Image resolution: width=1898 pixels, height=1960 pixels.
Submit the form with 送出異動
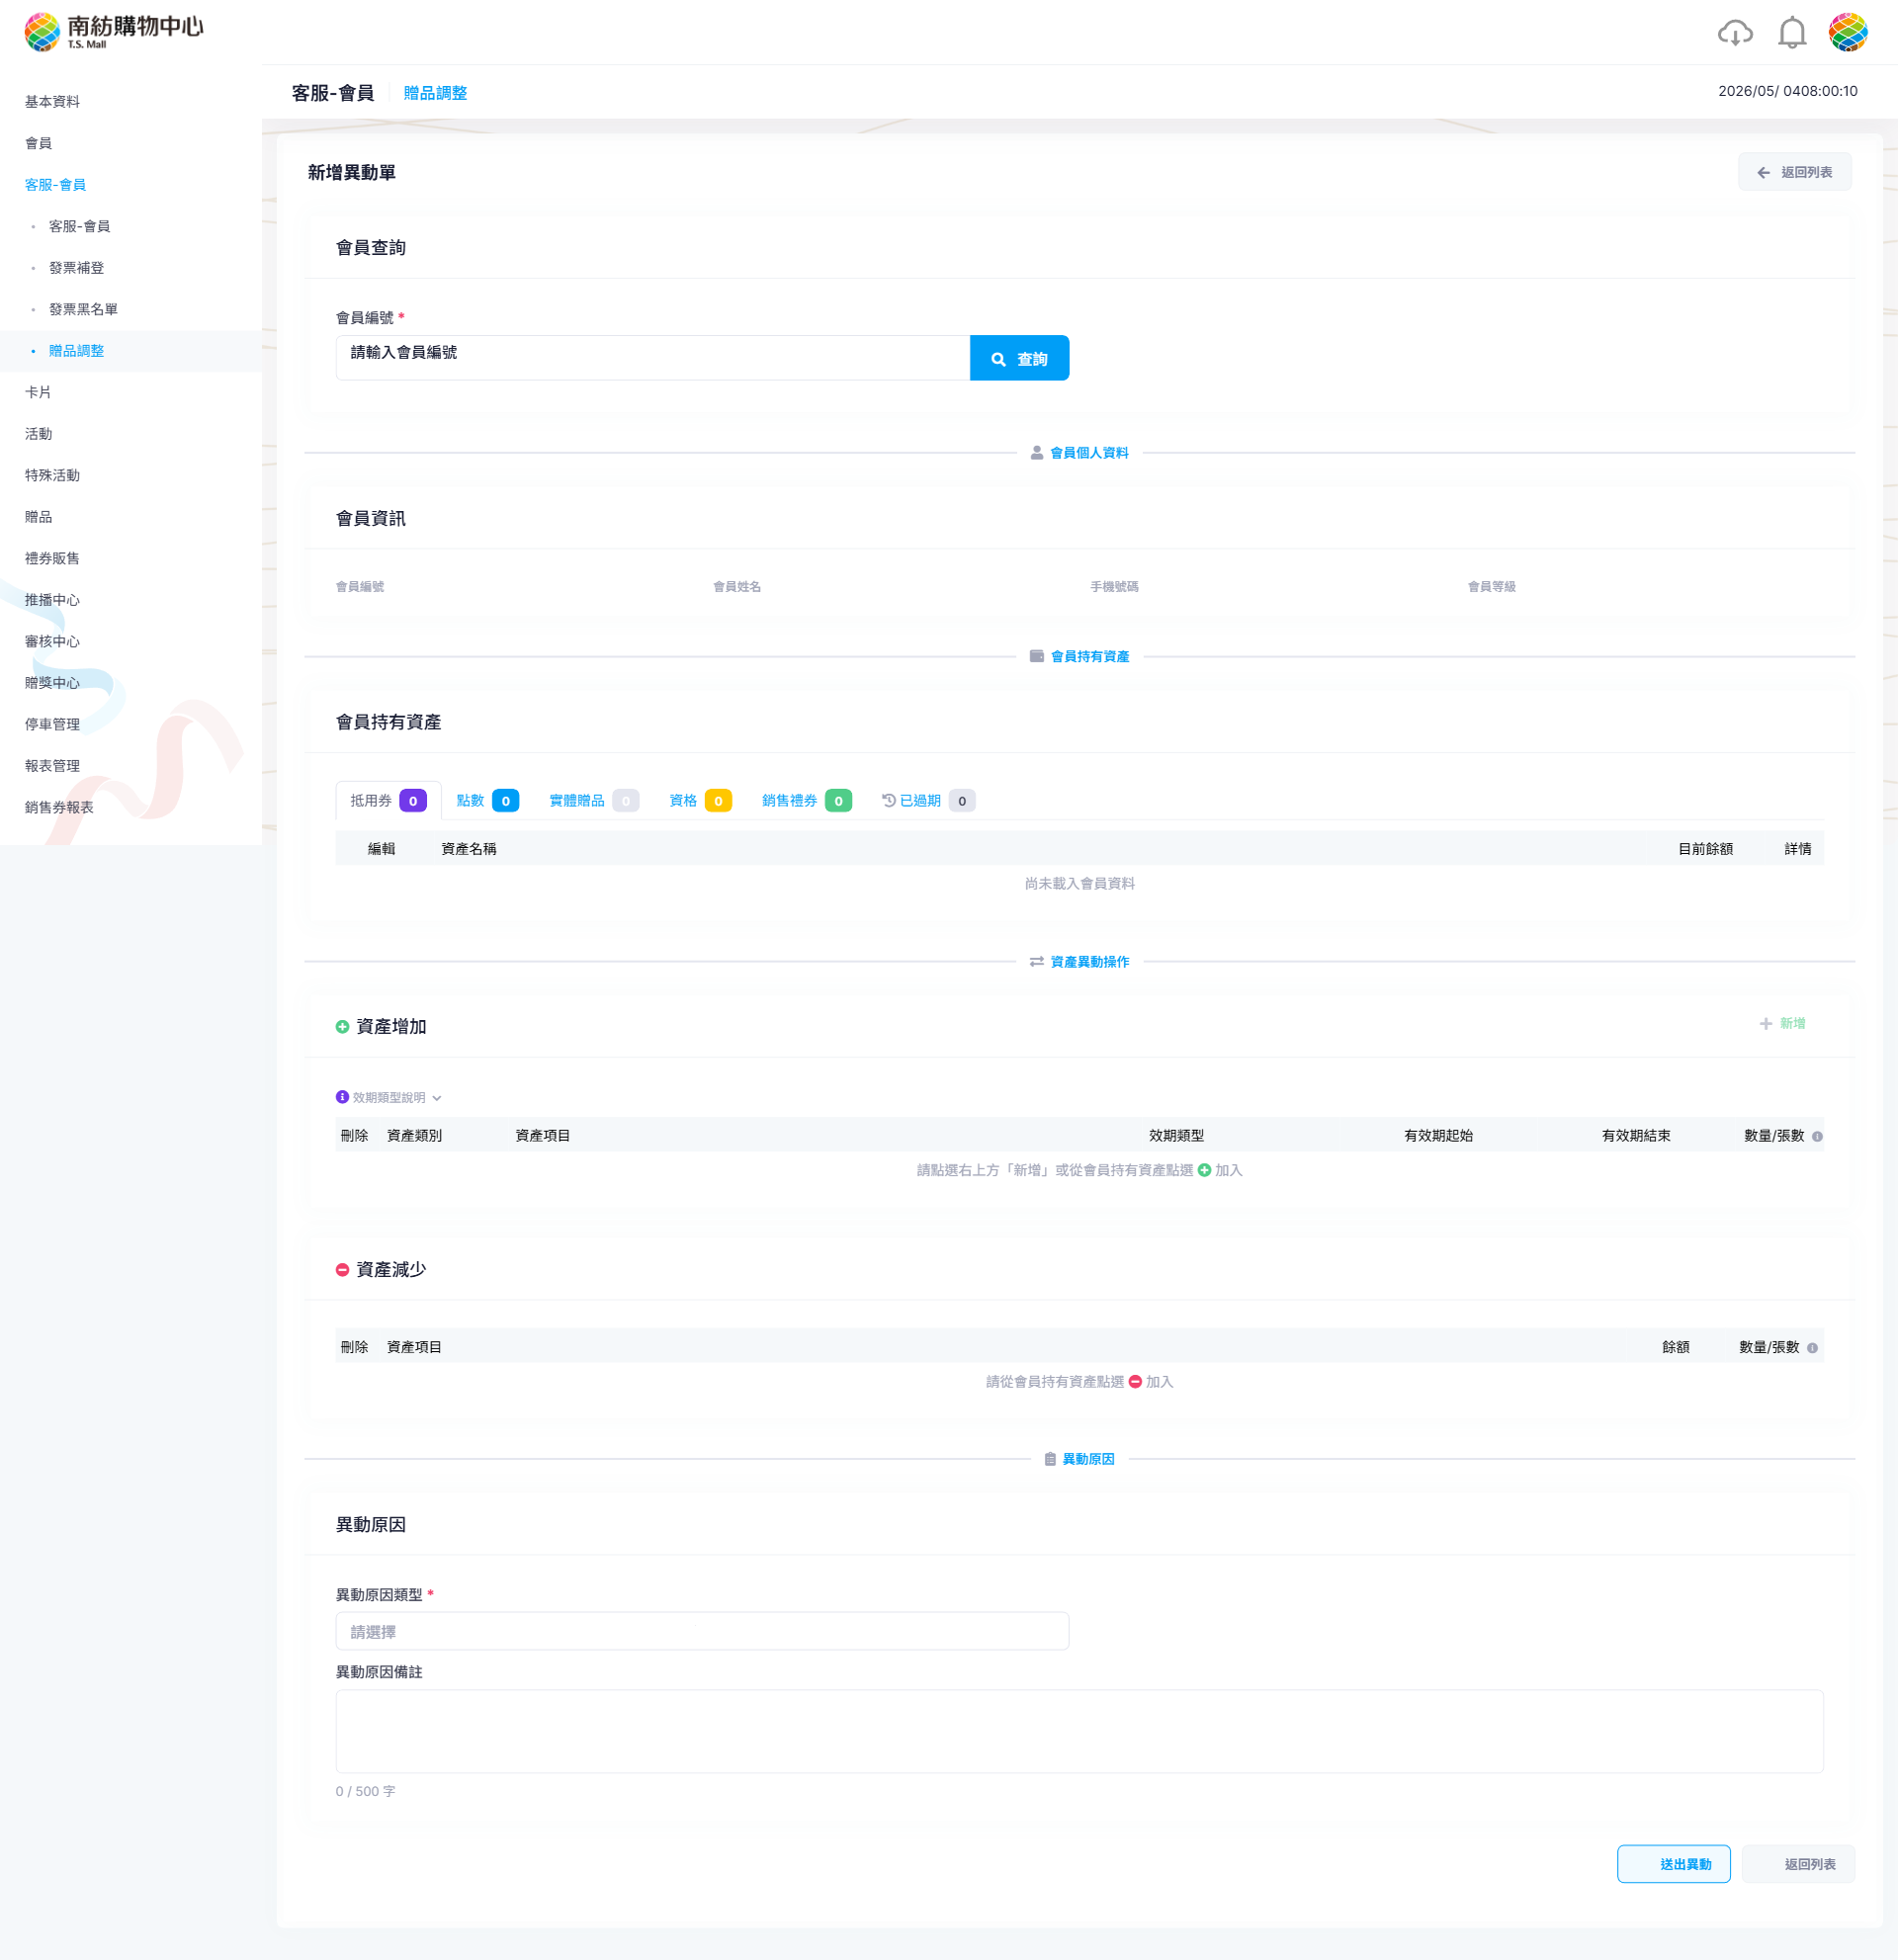tap(1673, 1864)
